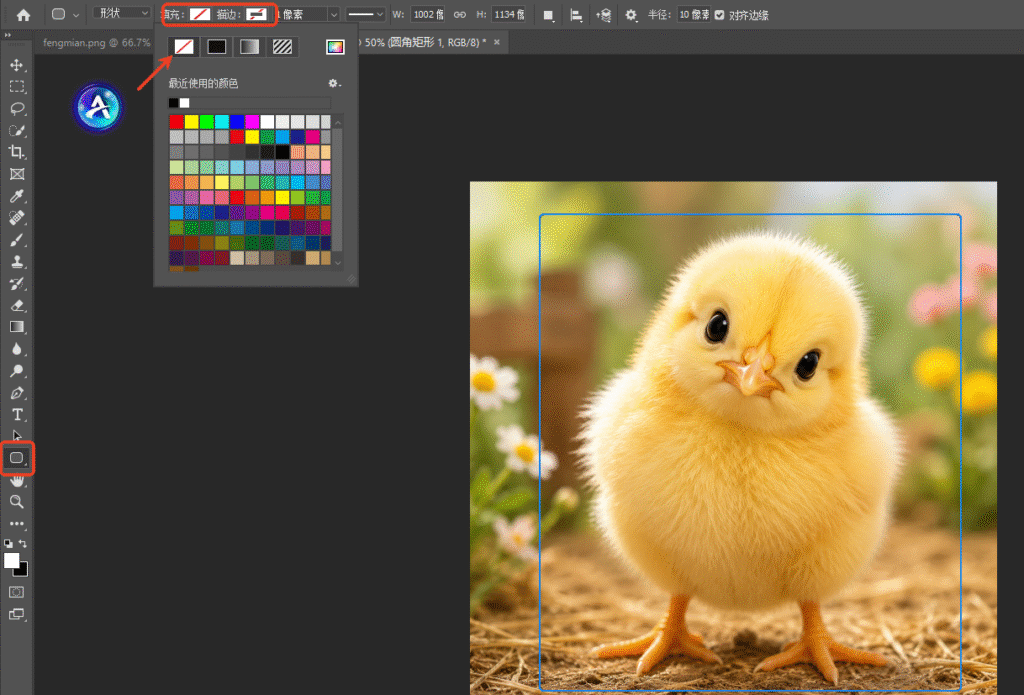Select the Blur tool

17,349
